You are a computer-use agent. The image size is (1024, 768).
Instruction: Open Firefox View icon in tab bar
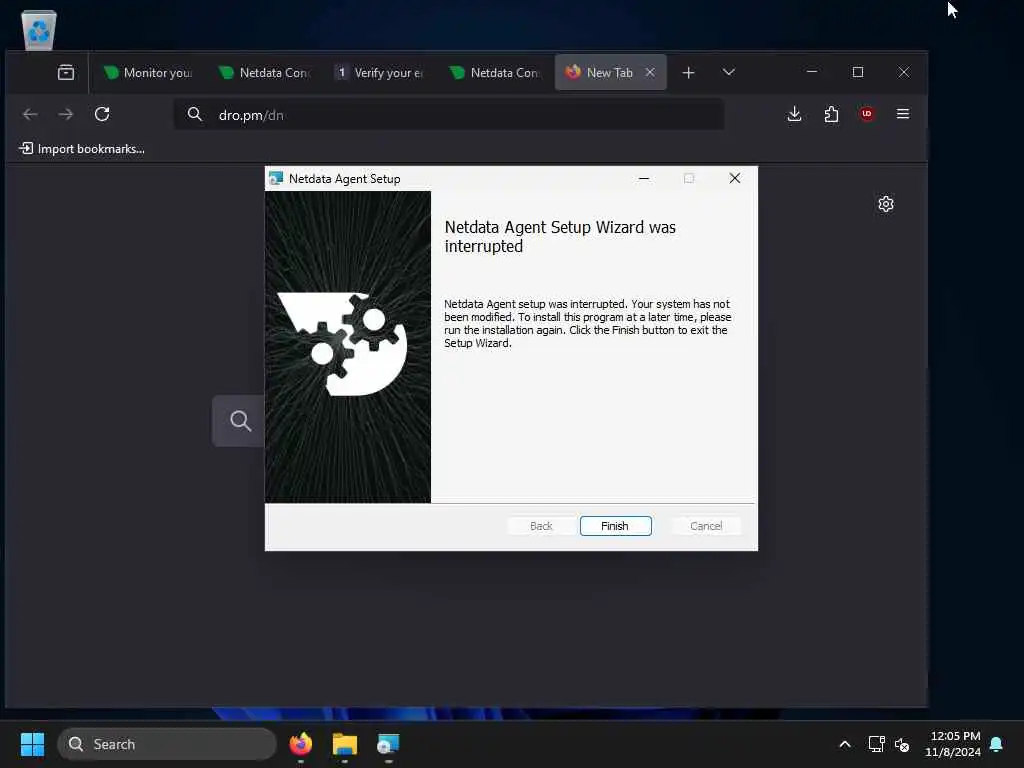click(66, 72)
